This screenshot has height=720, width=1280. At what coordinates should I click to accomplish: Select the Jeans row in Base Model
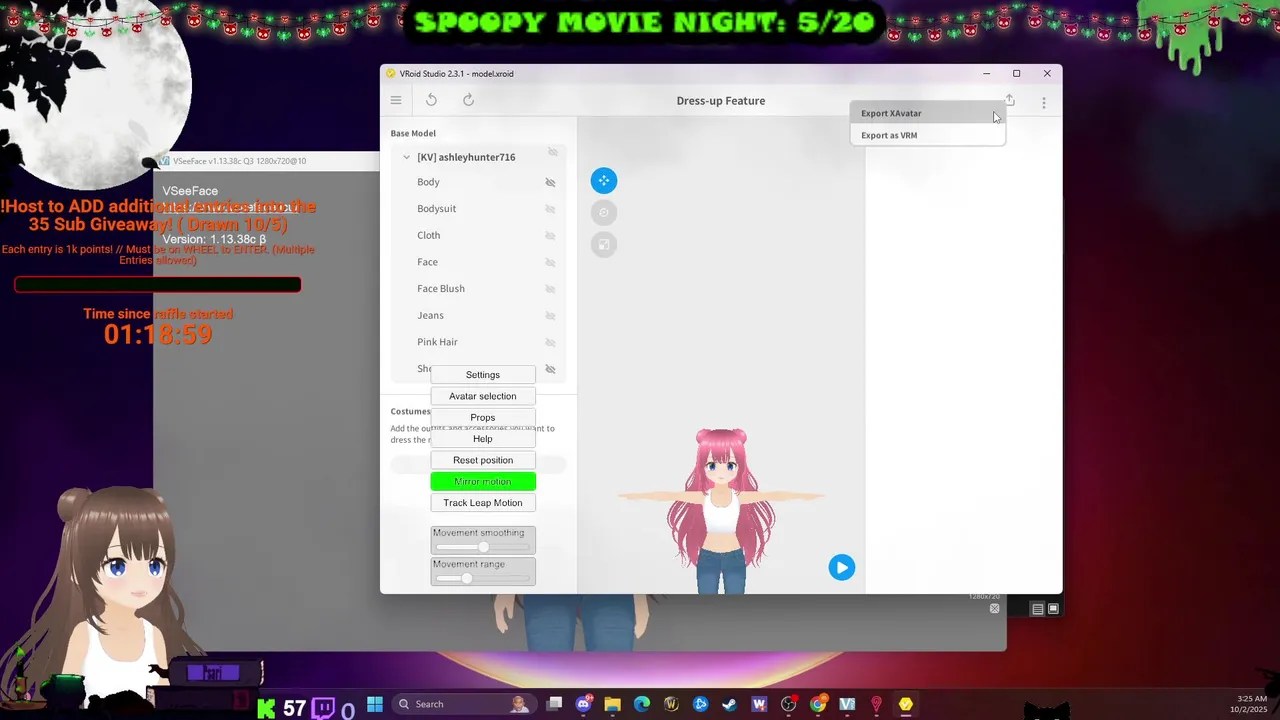pos(480,315)
